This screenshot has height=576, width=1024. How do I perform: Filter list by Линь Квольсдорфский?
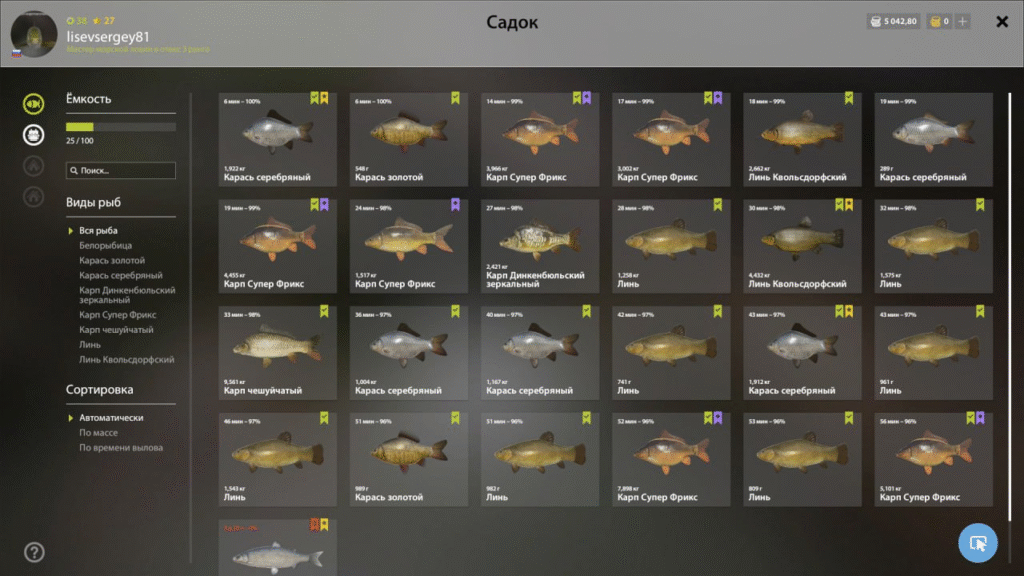(127, 360)
